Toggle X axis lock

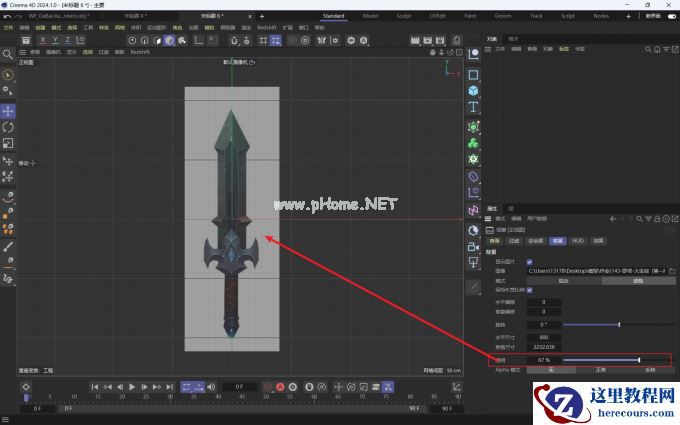[42, 40]
